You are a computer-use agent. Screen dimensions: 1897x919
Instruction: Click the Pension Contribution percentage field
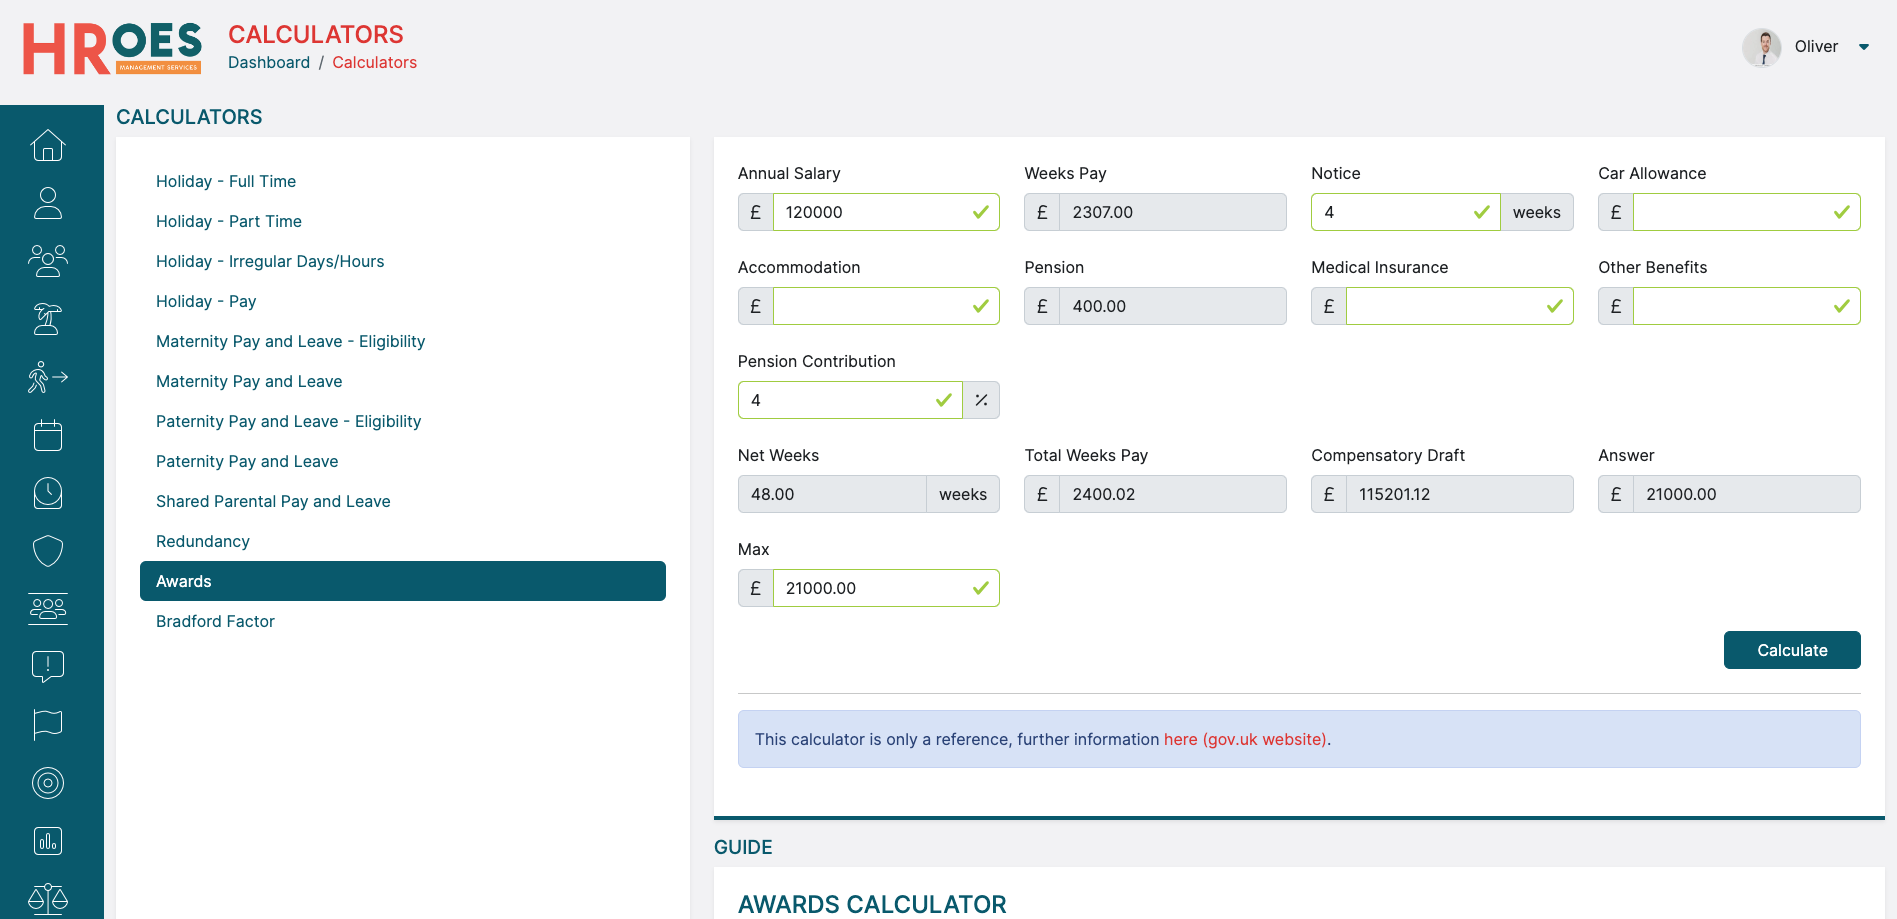pos(840,400)
